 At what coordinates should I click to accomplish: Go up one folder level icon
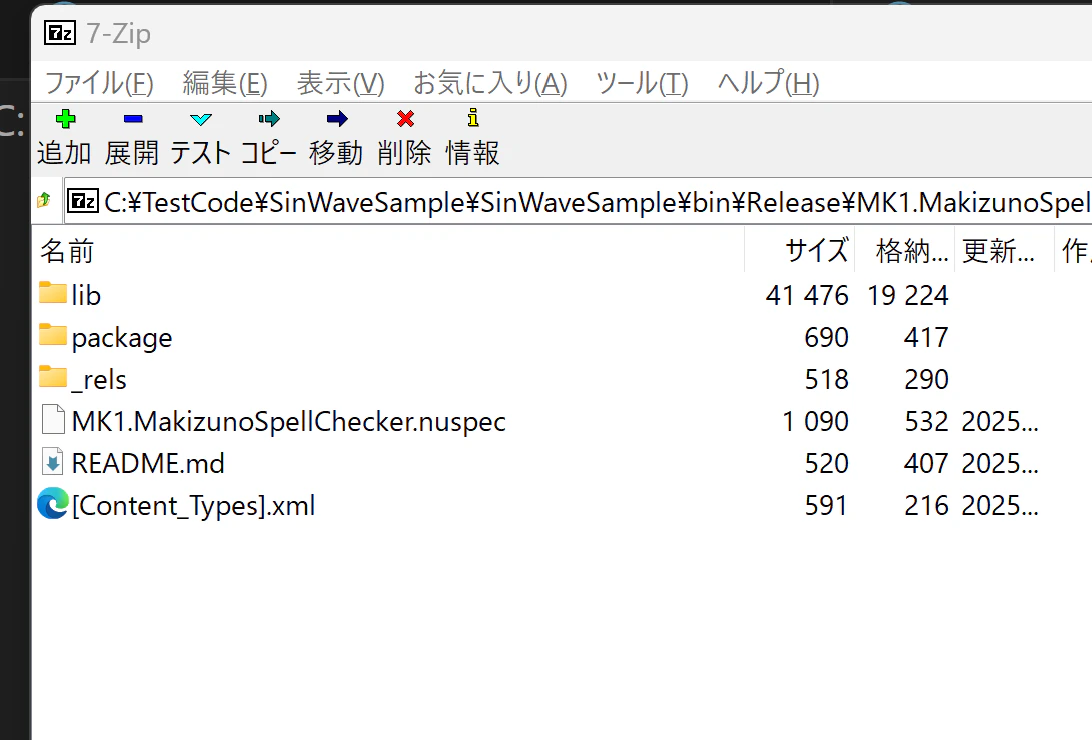tap(44, 200)
